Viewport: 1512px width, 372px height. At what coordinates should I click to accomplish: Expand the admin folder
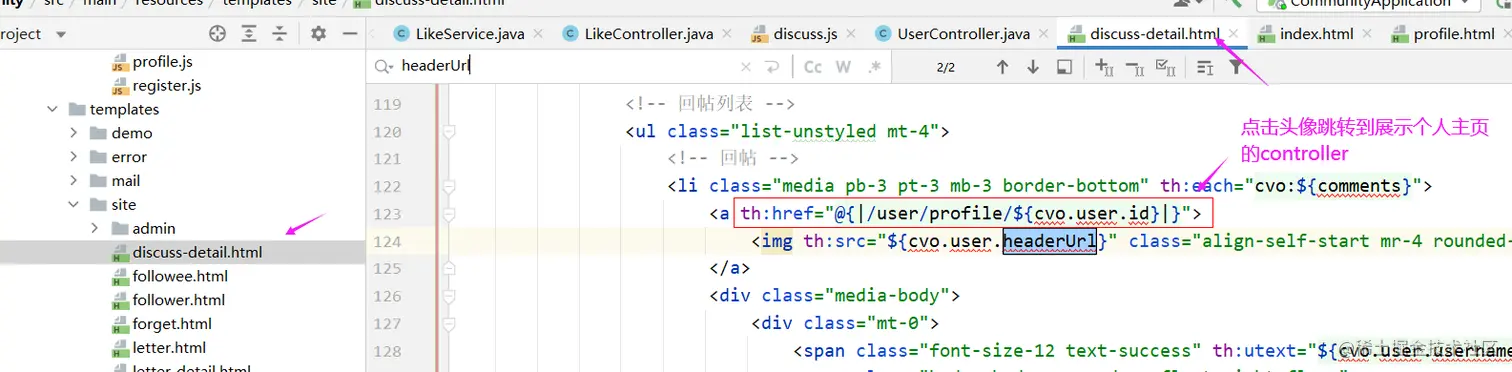(x=95, y=229)
